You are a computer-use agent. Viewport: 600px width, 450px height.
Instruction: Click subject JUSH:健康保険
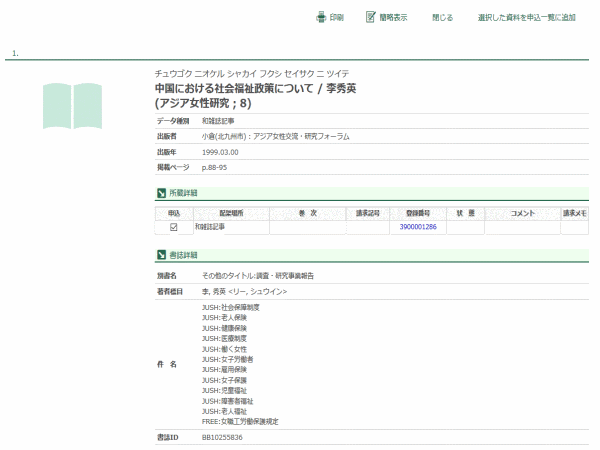[224, 328]
